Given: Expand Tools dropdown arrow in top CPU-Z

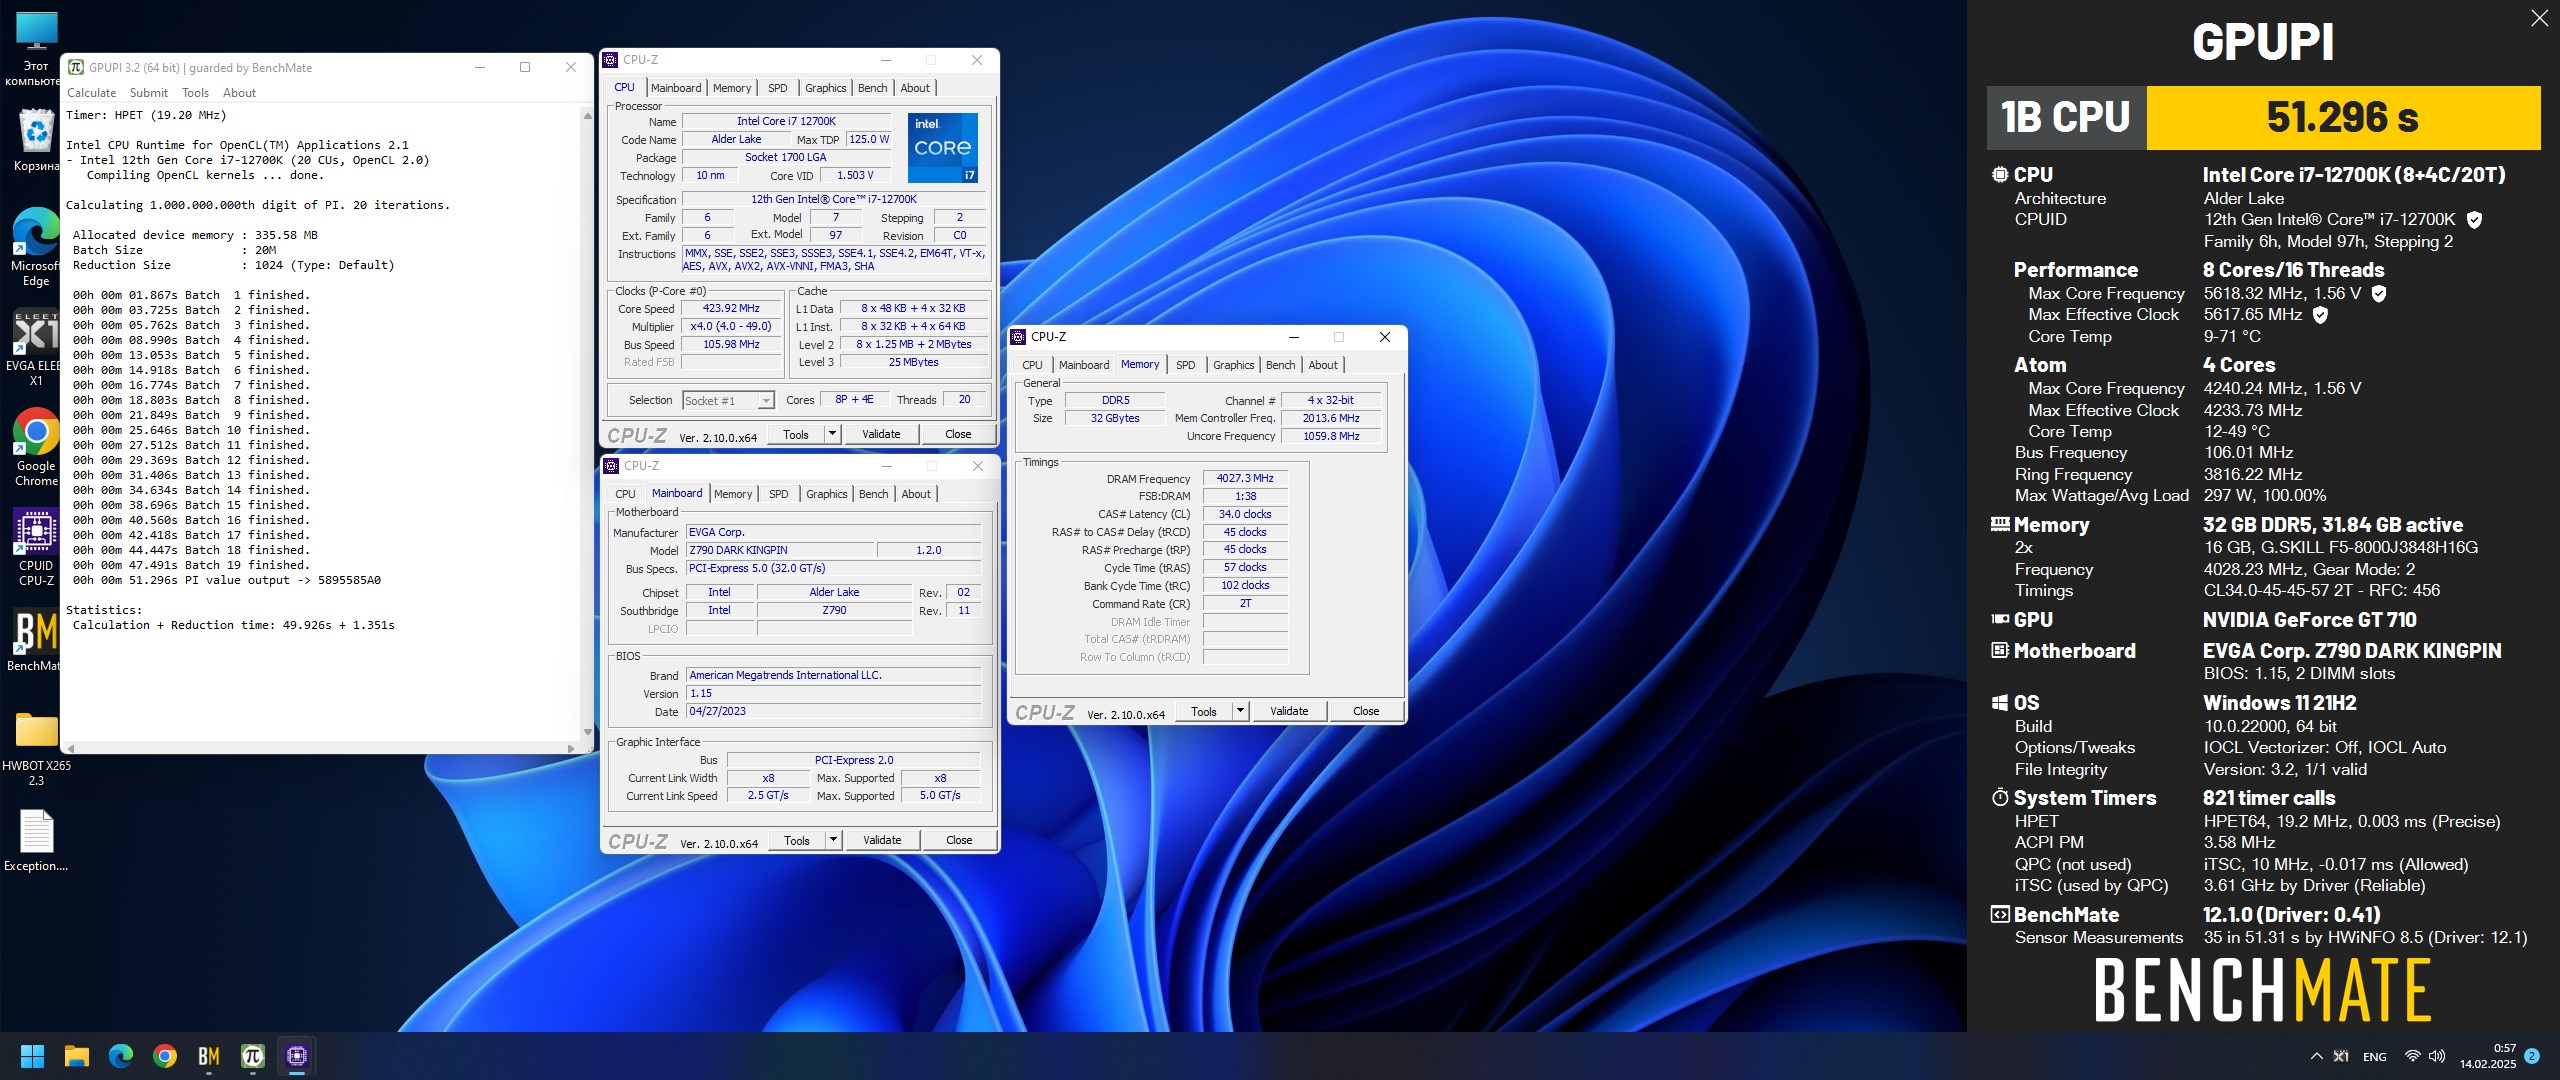Looking at the screenshot, I should pos(832,434).
